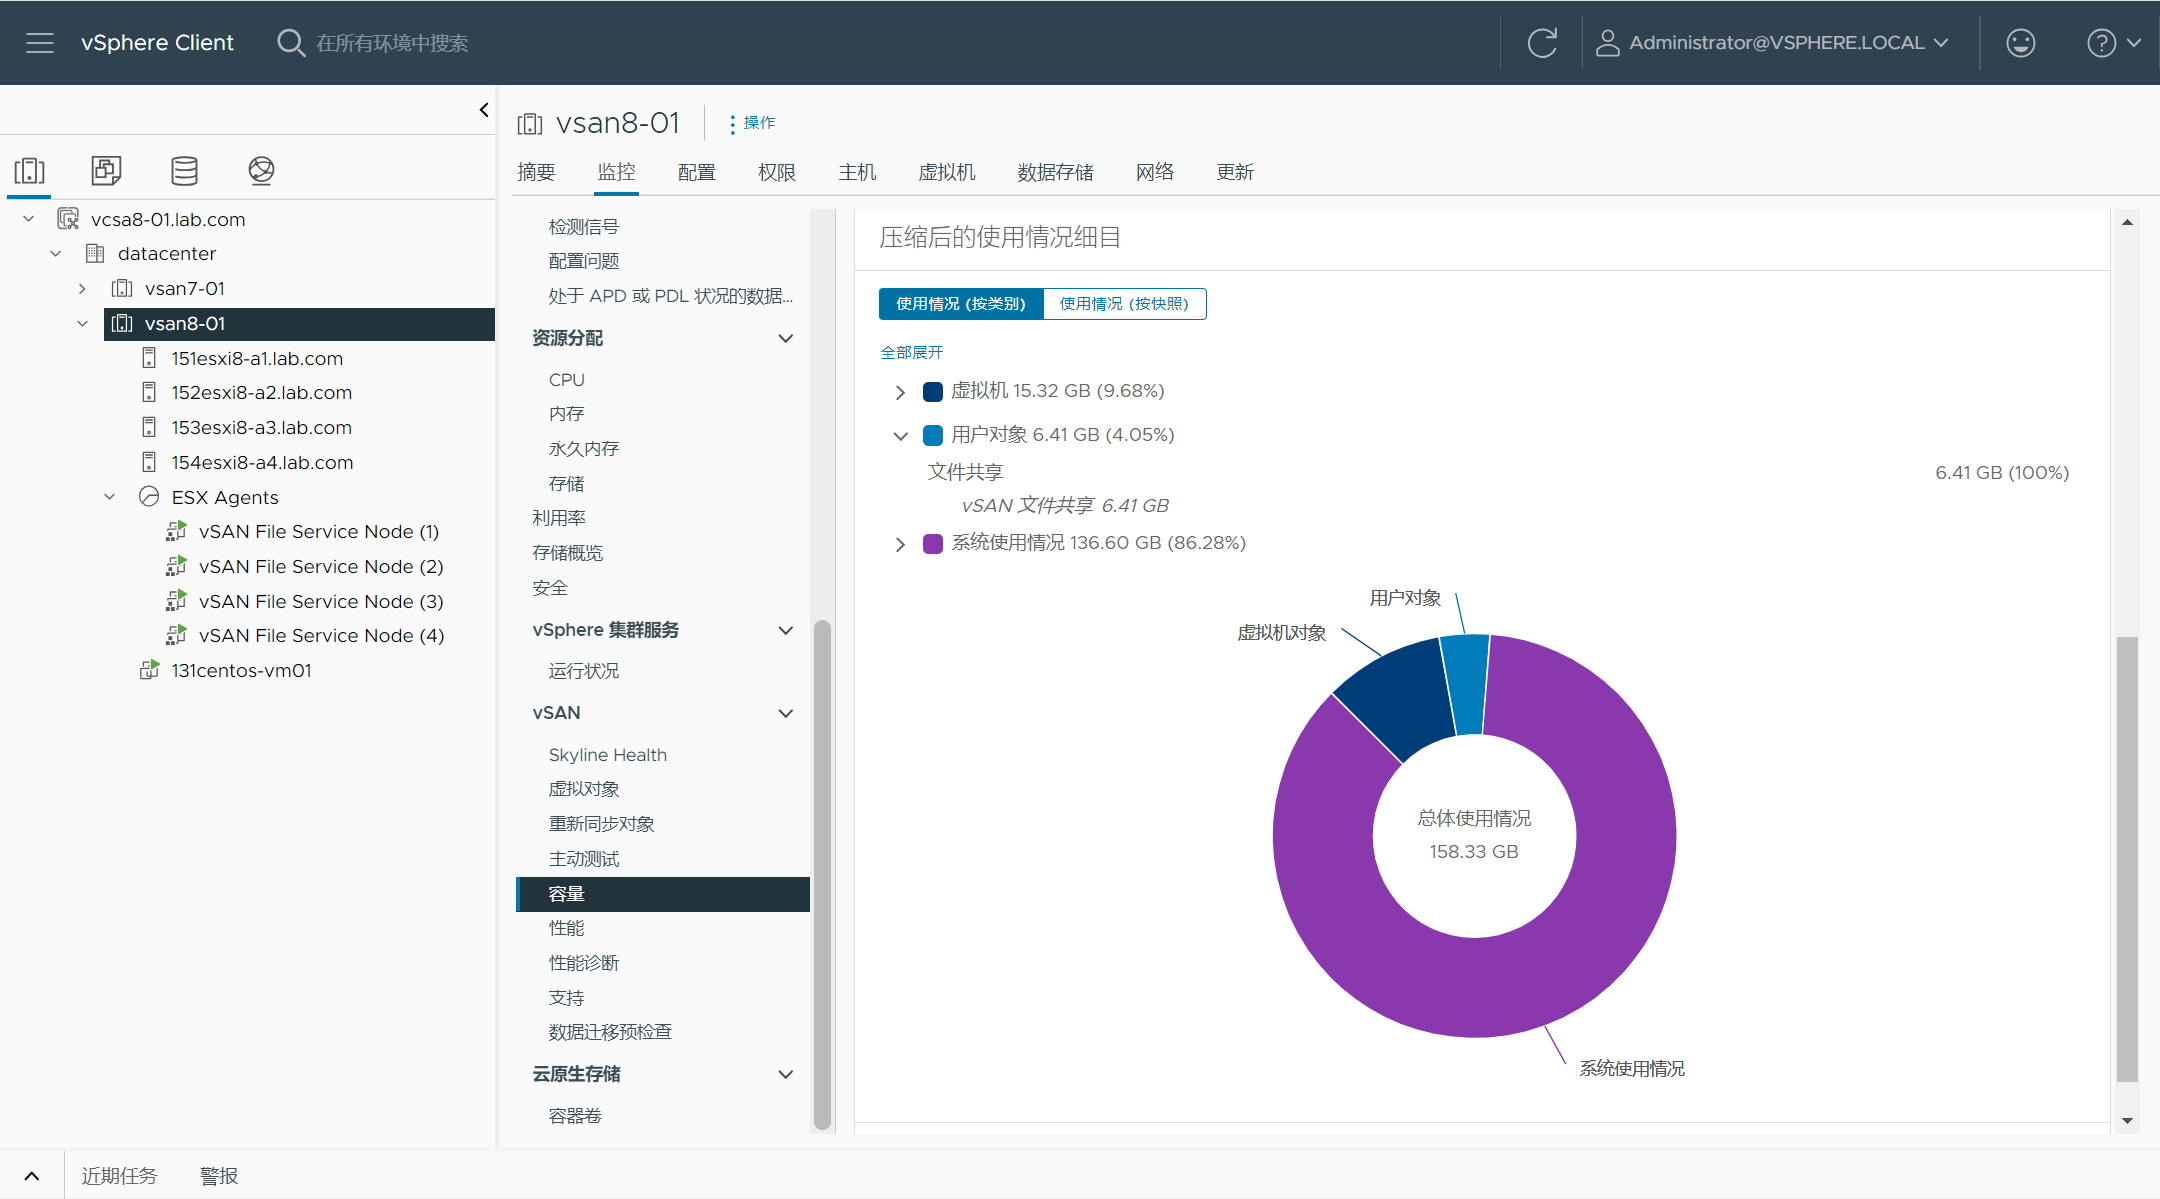Open the feedback smiley icon

pyautogui.click(x=2020, y=43)
